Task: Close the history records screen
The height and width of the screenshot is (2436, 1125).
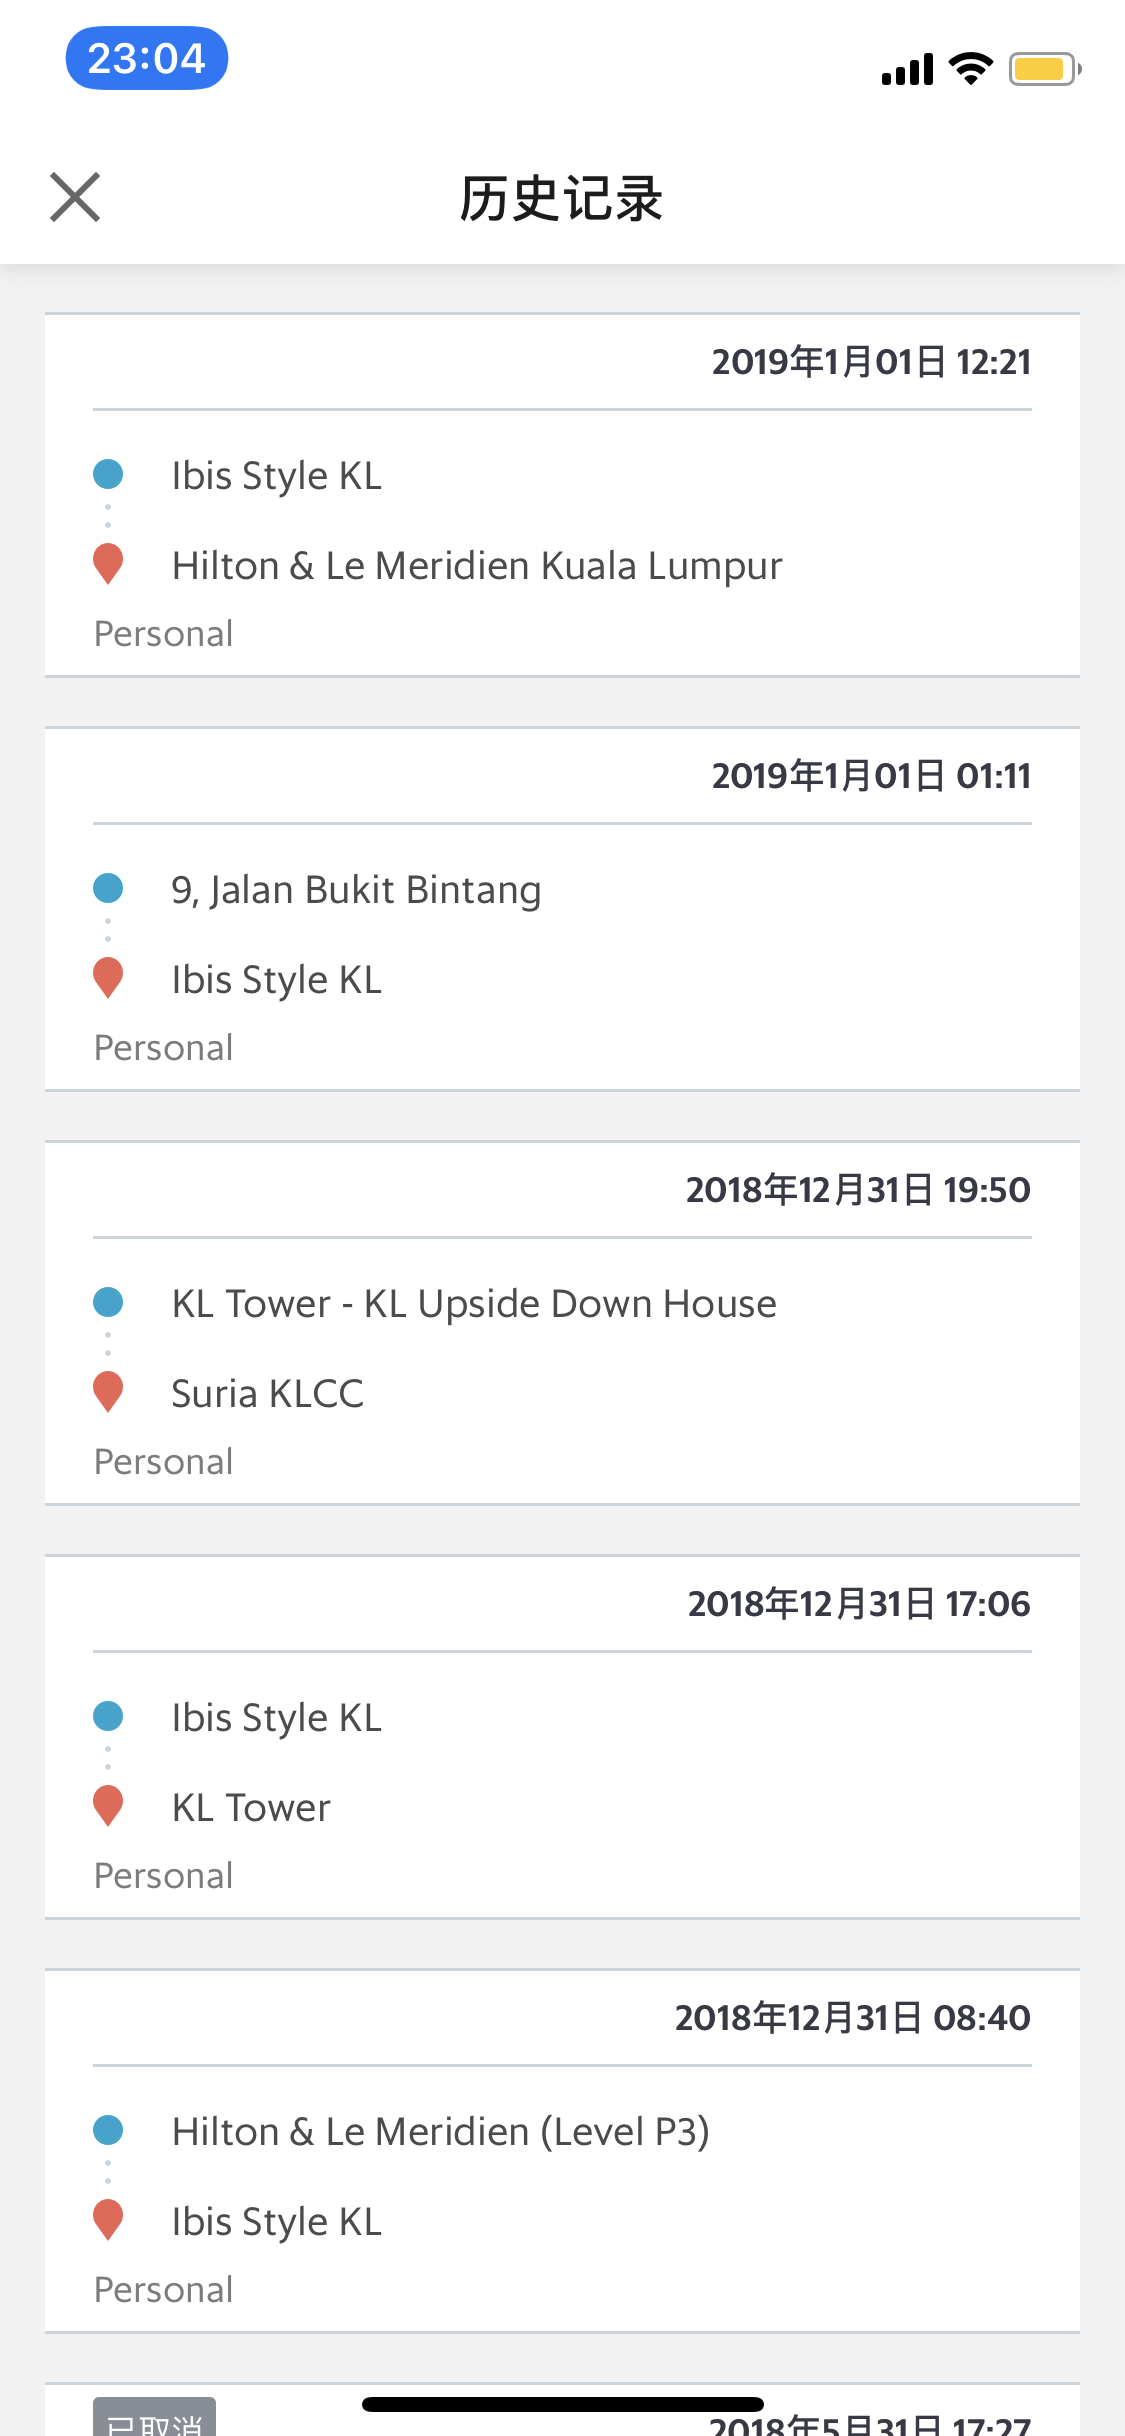Action: (75, 197)
